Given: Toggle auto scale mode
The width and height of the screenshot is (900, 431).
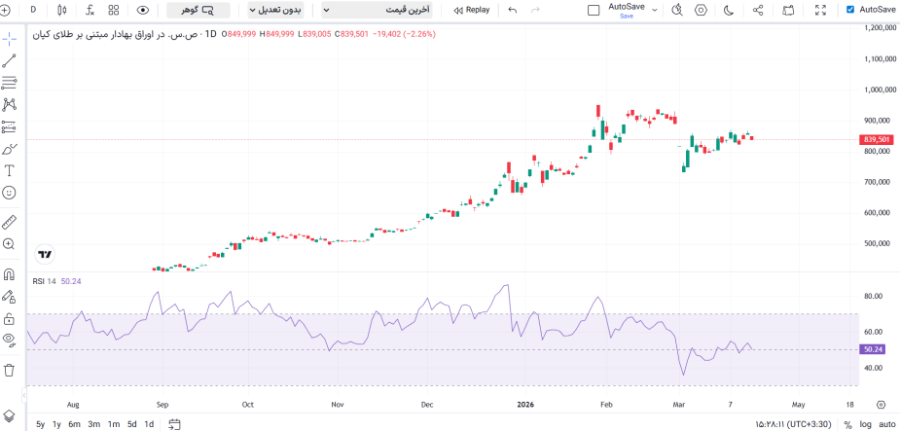Looking at the screenshot, I should [x=887, y=424].
